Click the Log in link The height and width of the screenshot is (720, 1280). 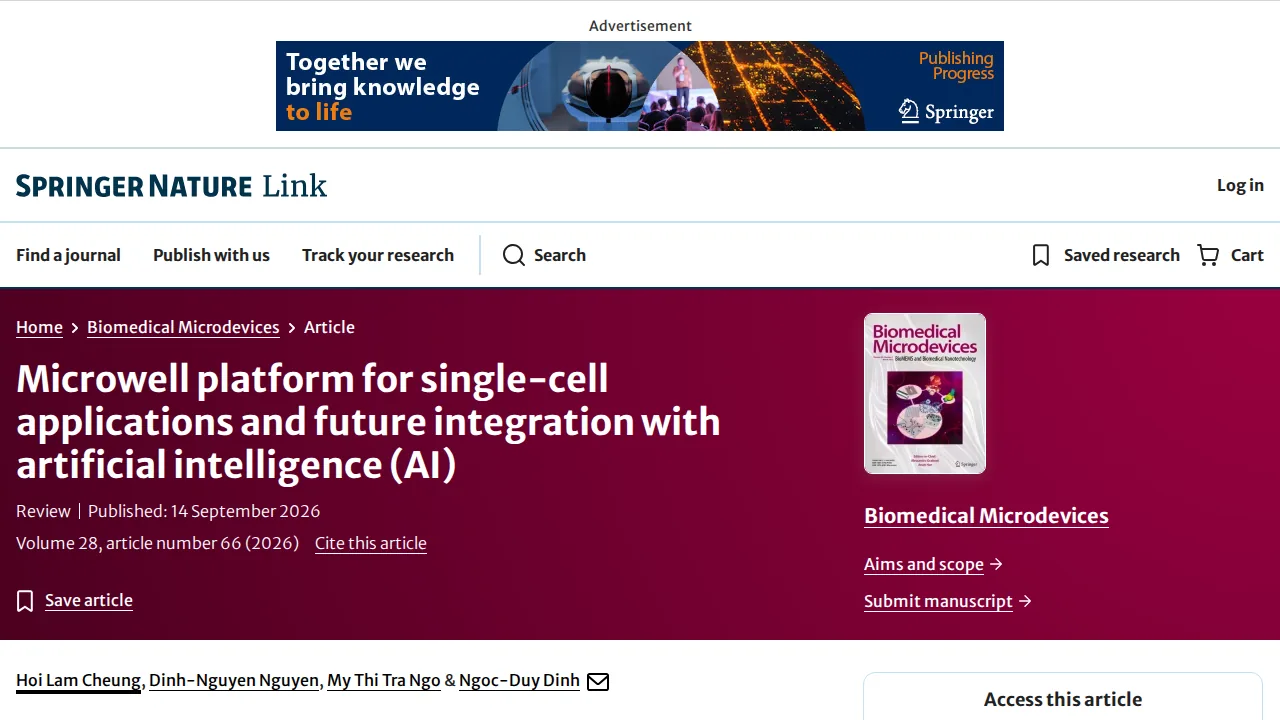tap(1240, 185)
